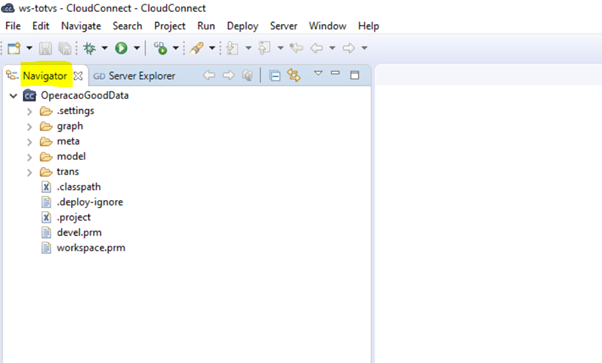The height and width of the screenshot is (363, 602).
Task: Click the Last Edit Location icon
Action: click(x=296, y=48)
